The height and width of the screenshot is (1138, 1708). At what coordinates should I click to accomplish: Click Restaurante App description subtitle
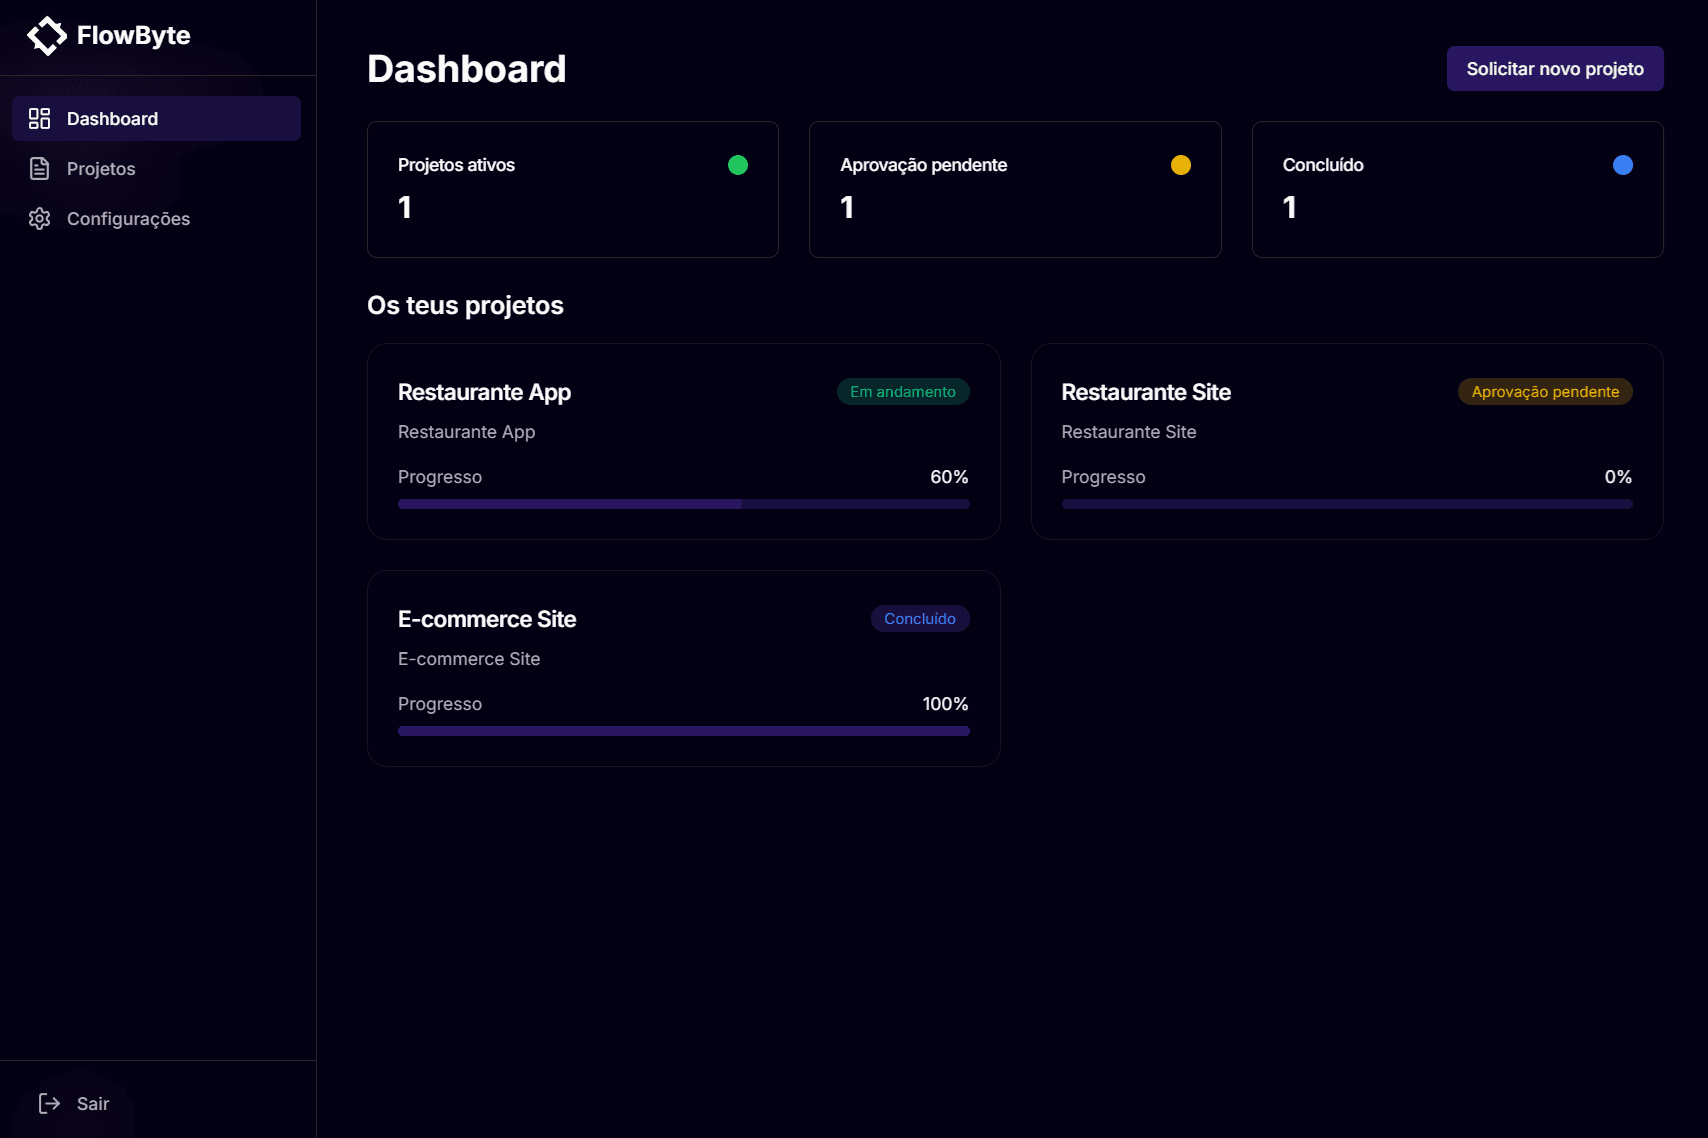pos(466,432)
